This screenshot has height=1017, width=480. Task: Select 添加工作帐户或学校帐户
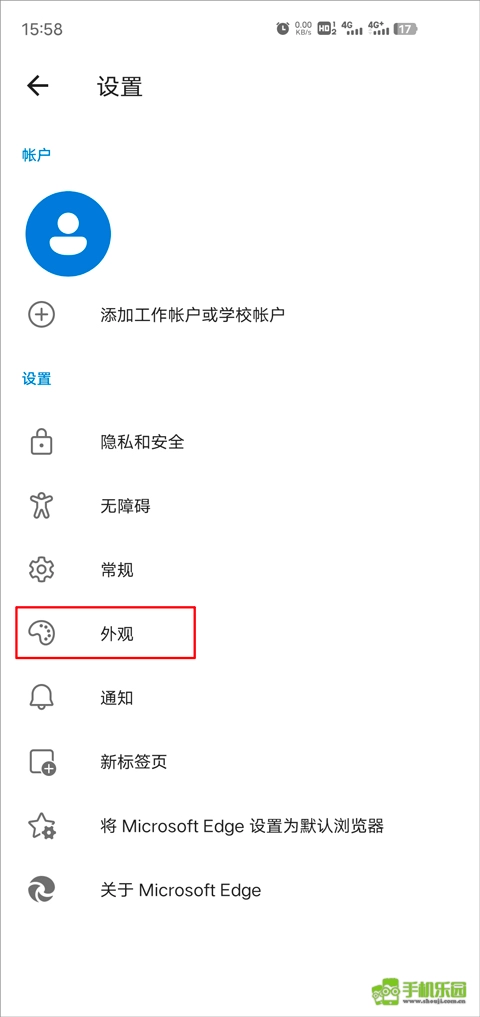click(x=240, y=315)
